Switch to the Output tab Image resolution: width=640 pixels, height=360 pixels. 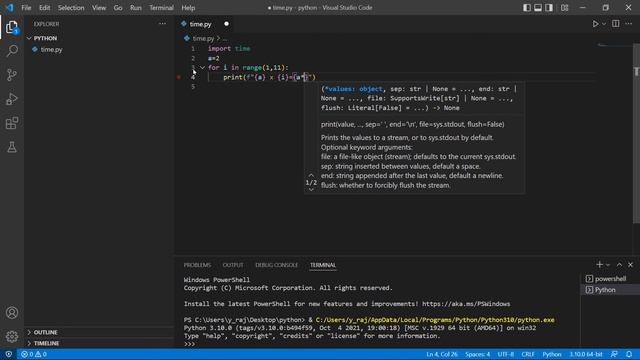click(x=233, y=265)
